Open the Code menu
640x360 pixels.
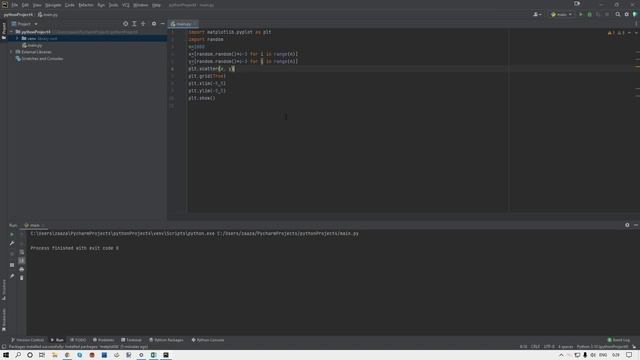70,5
